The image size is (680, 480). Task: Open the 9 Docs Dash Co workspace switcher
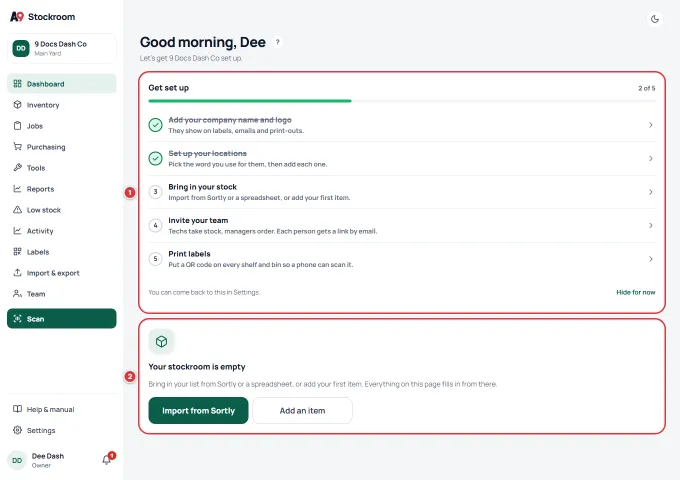tap(62, 48)
